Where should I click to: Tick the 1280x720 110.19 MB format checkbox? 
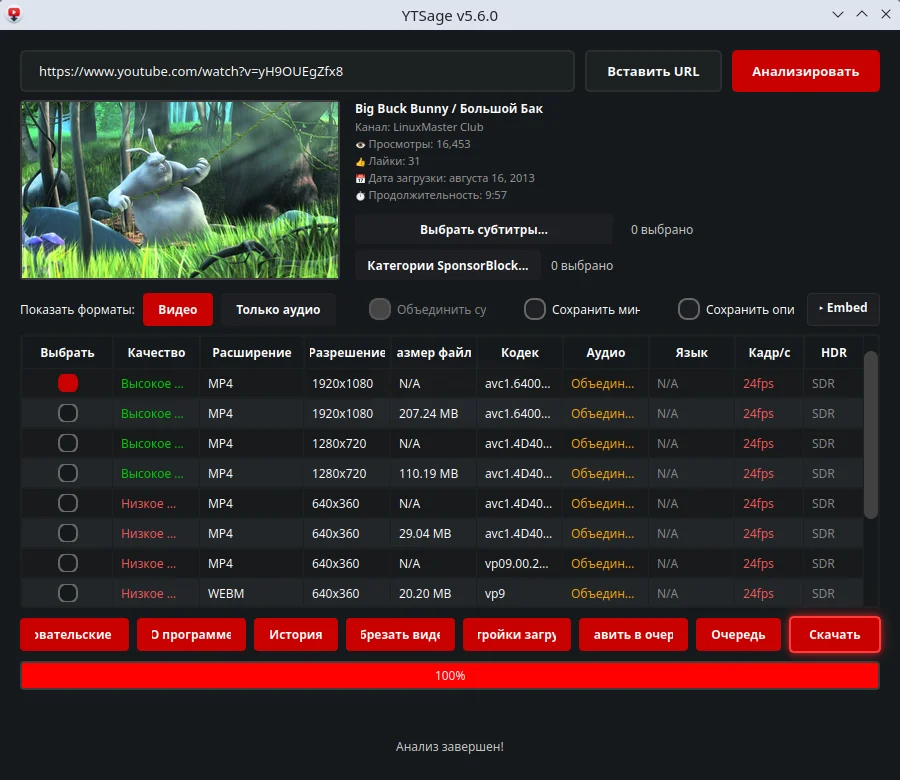coord(68,474)
